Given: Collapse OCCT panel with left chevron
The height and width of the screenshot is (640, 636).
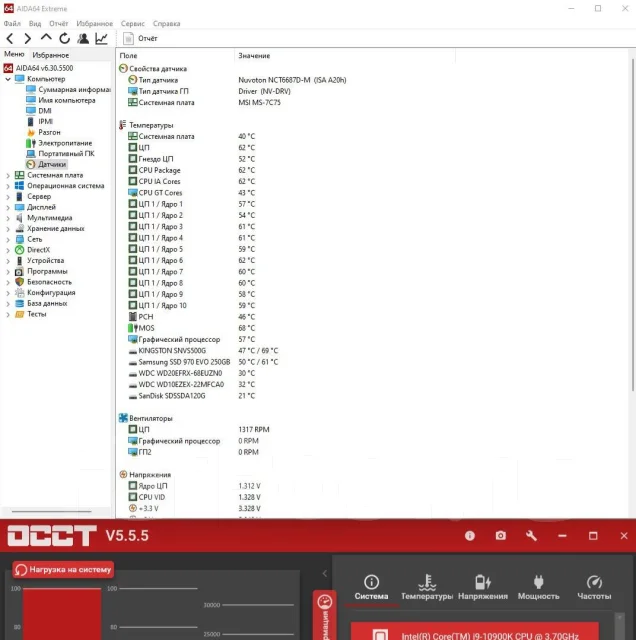Looking at the screenshot, I should pos(325,573).
